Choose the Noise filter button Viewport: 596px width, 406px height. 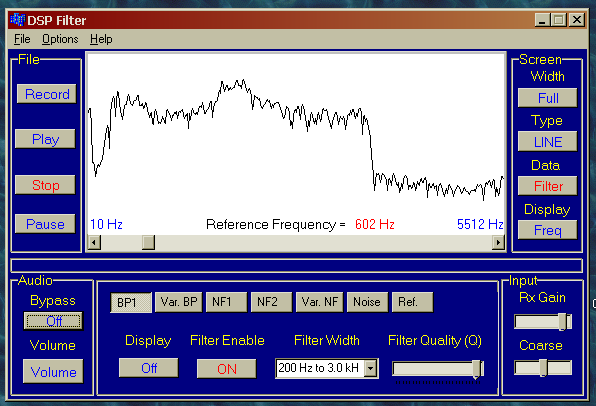[367, 302]
